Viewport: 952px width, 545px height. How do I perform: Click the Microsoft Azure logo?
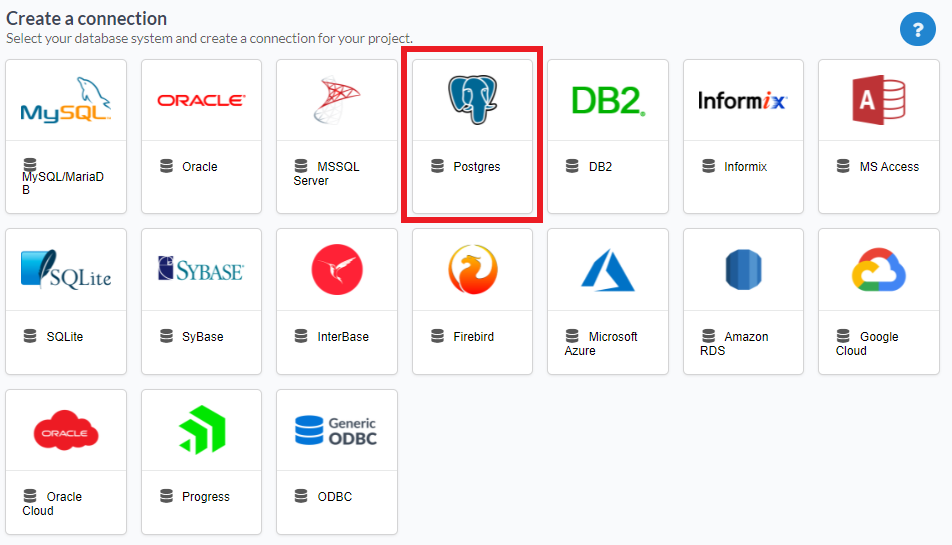pyautogui.click(x=607, y=270)
